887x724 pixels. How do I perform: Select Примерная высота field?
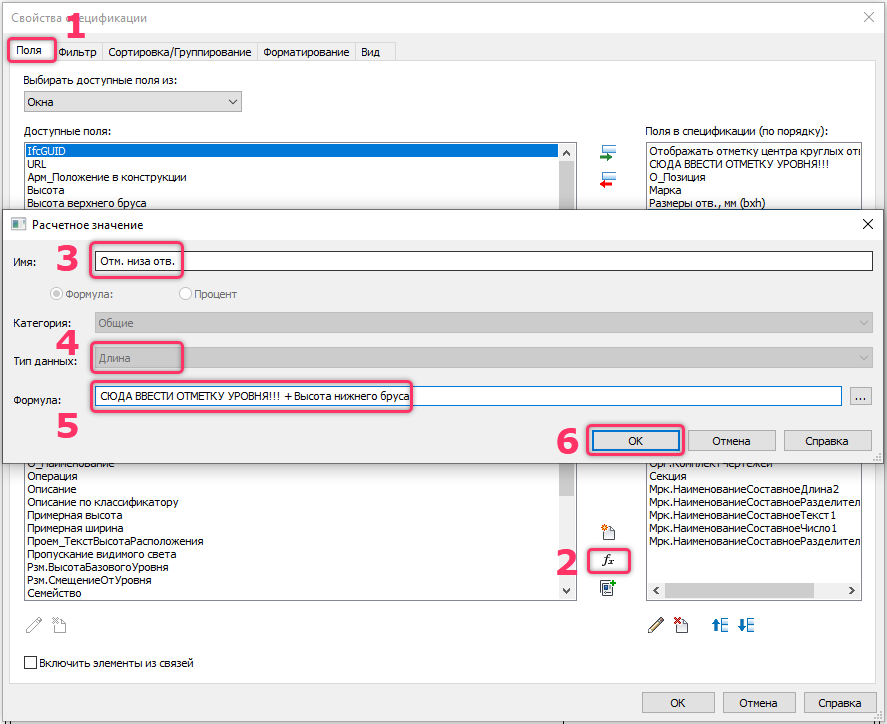(292, 515)
